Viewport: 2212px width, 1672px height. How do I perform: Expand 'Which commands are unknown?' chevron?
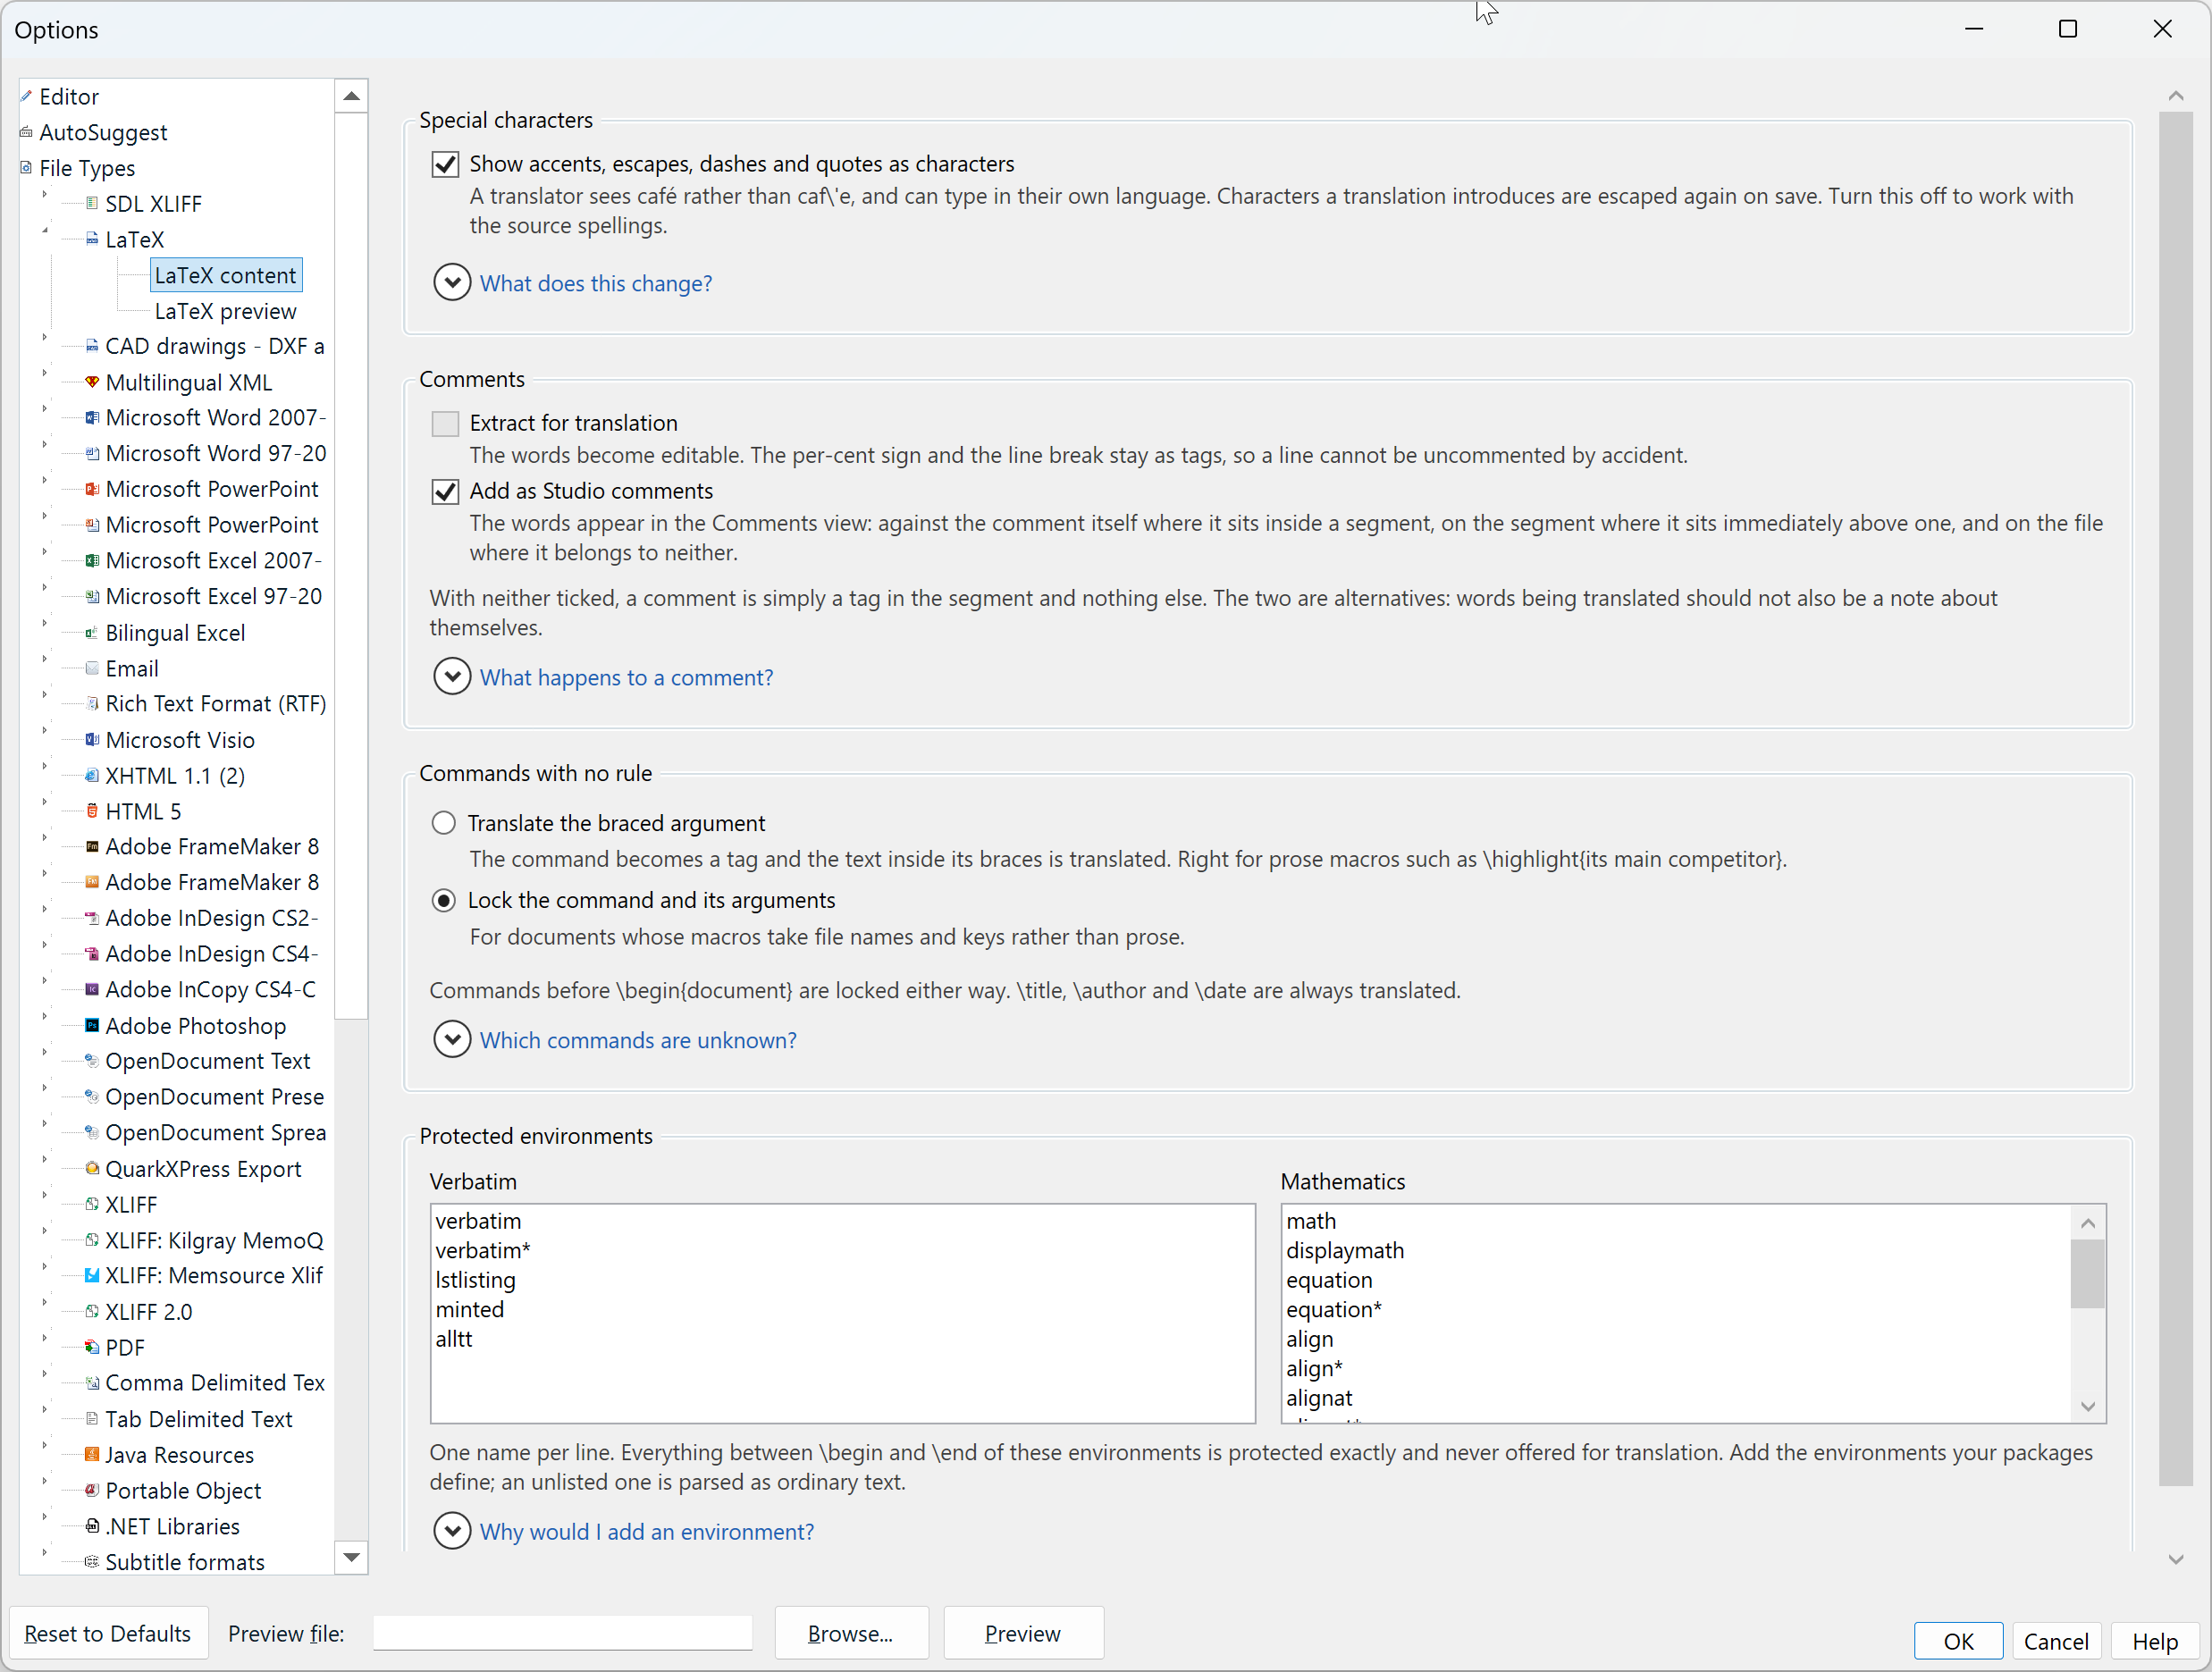tap(452, 1040)
